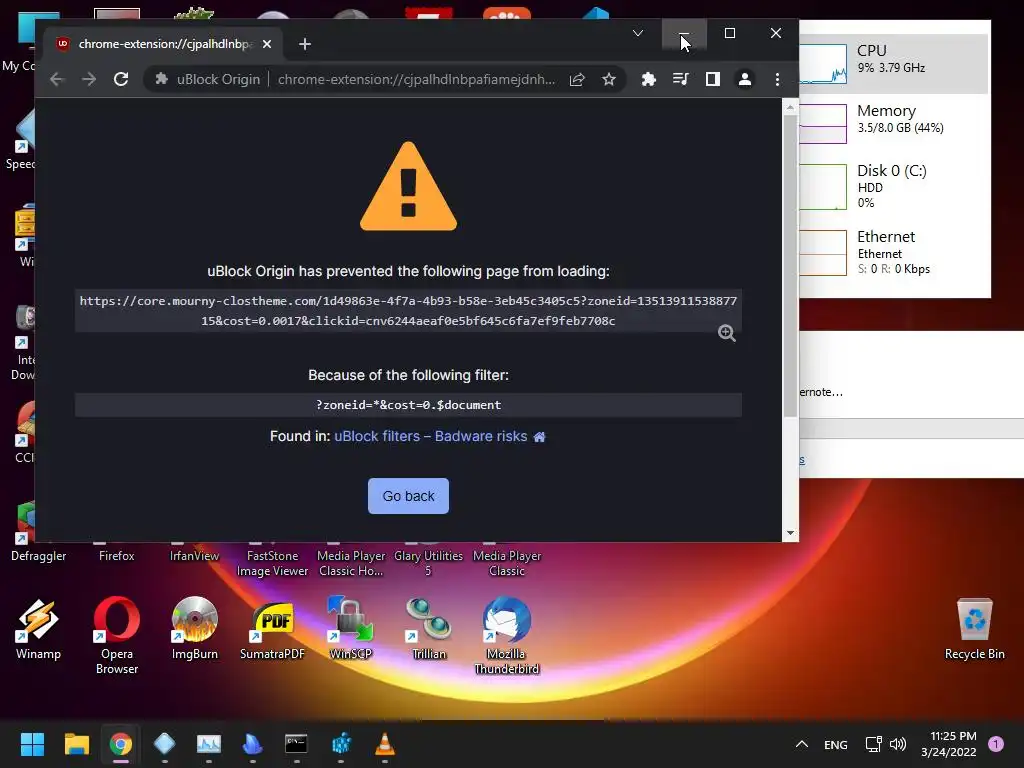Click IrfanView desktop icon label
Viewport: 1024px width, 768px height.
[x=195, y=556]
